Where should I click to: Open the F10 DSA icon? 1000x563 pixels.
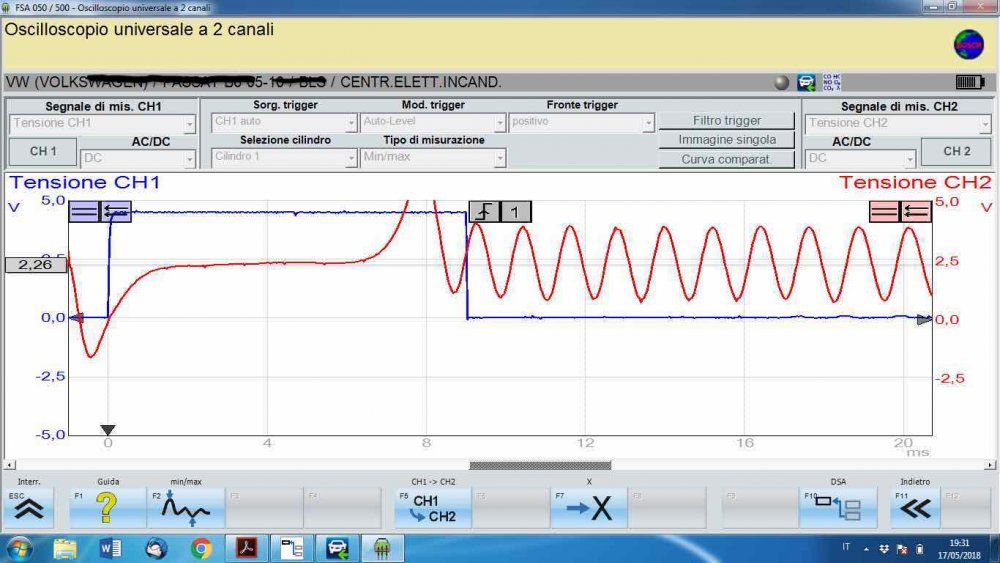point(837,508)
